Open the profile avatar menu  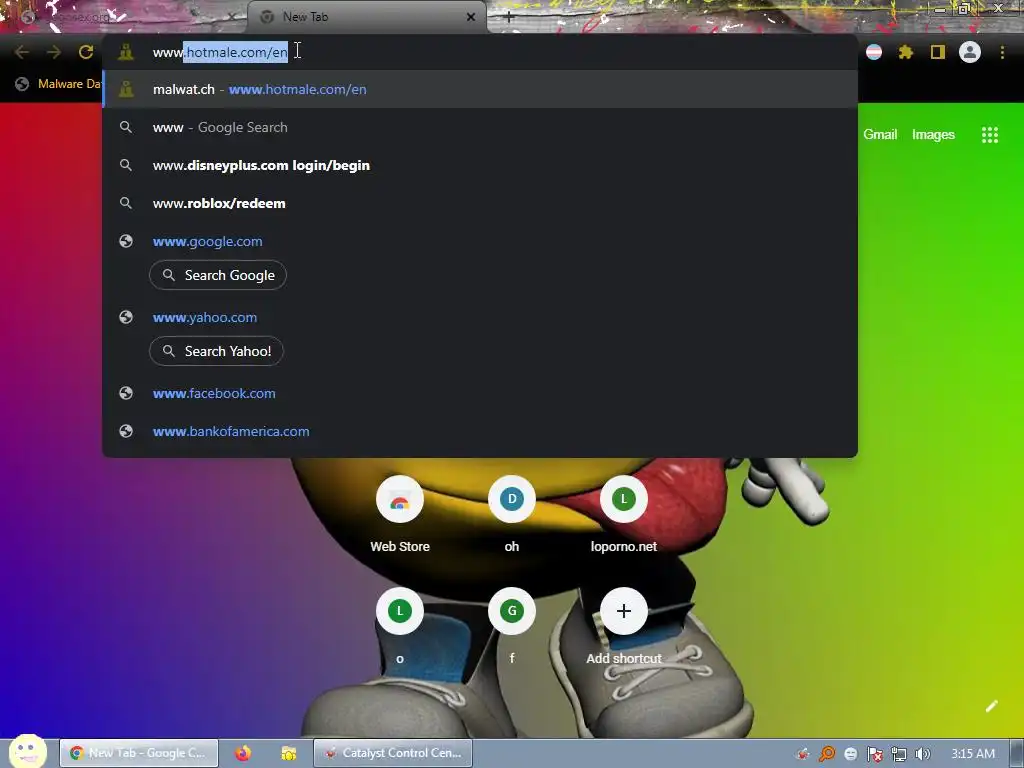[970, 52]
